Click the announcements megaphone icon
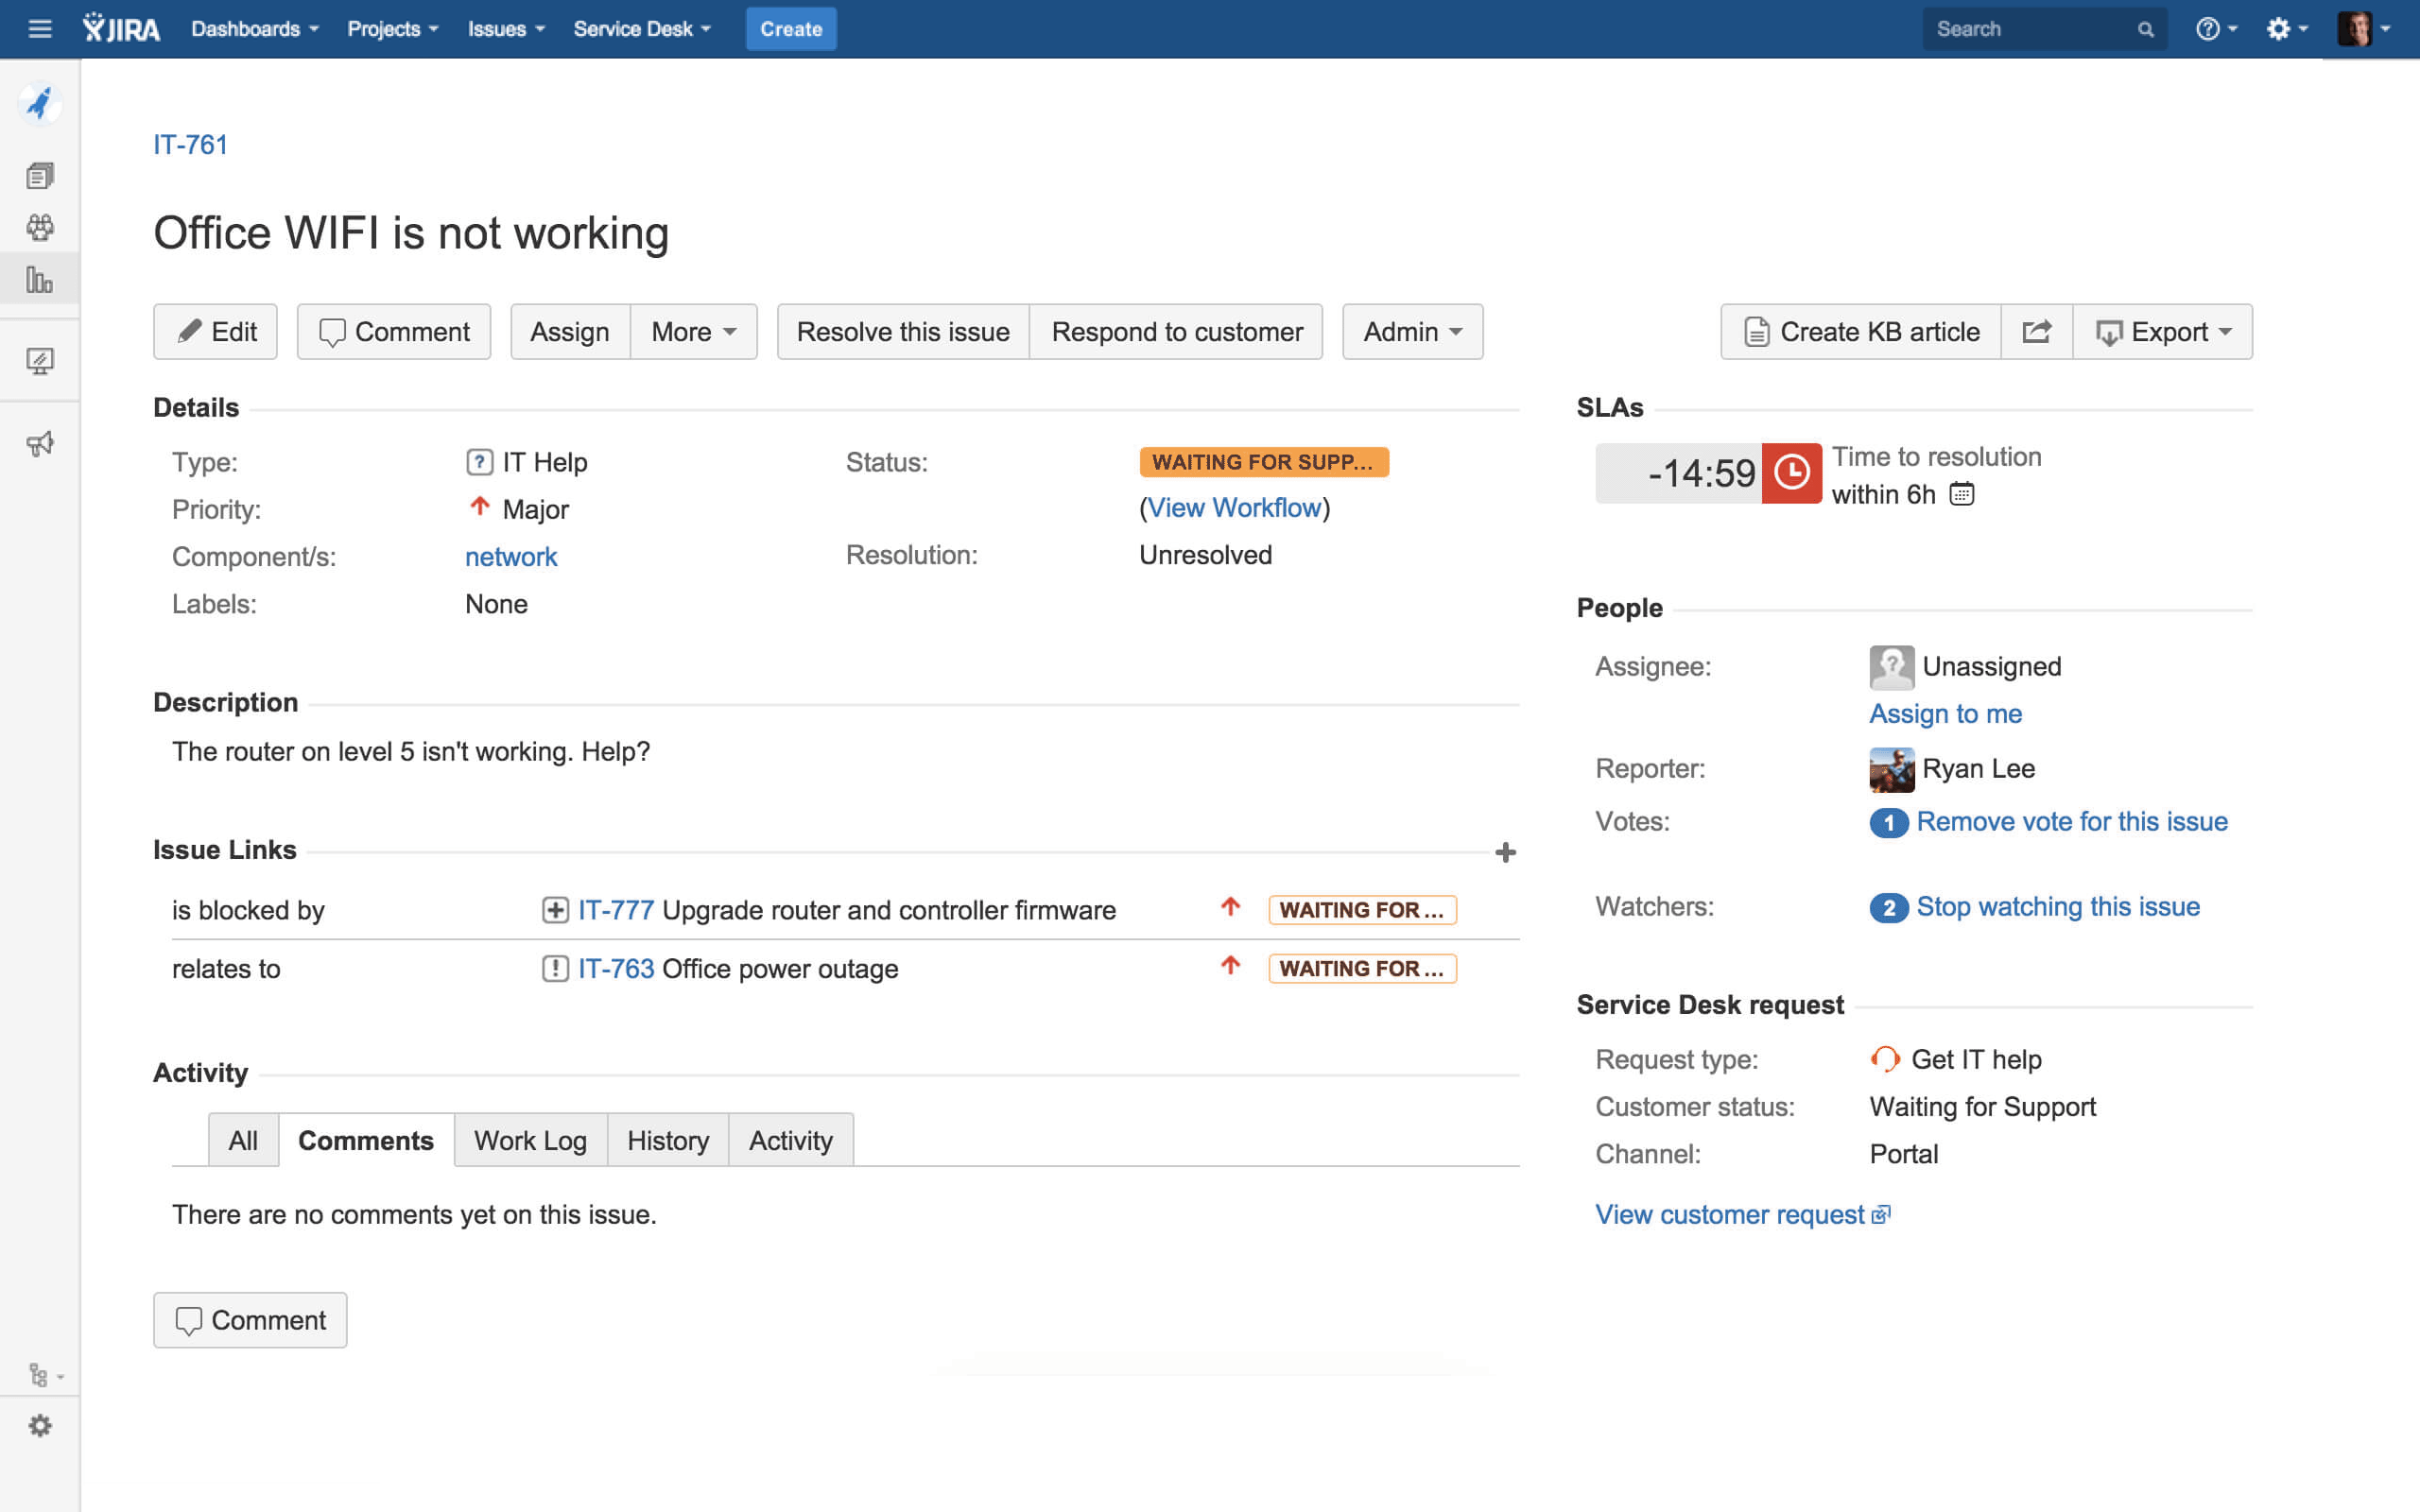 (x=40, y=443)
